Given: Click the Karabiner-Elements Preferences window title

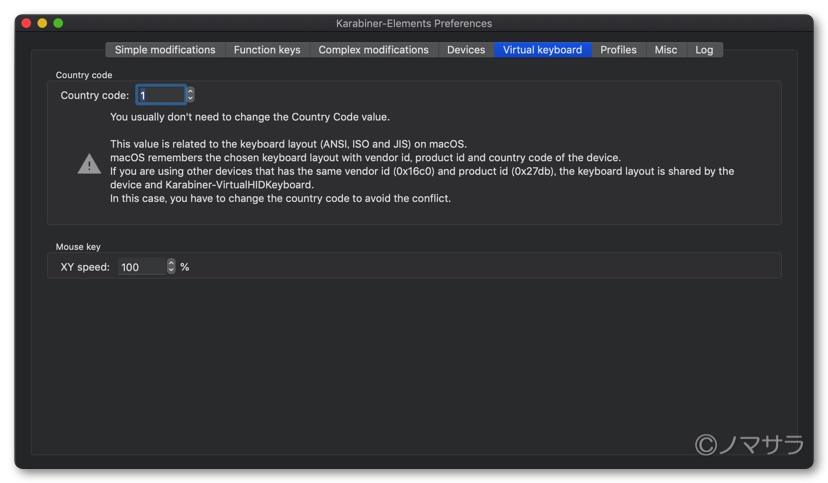Looking at the screenshot, I should coord(414,23).
